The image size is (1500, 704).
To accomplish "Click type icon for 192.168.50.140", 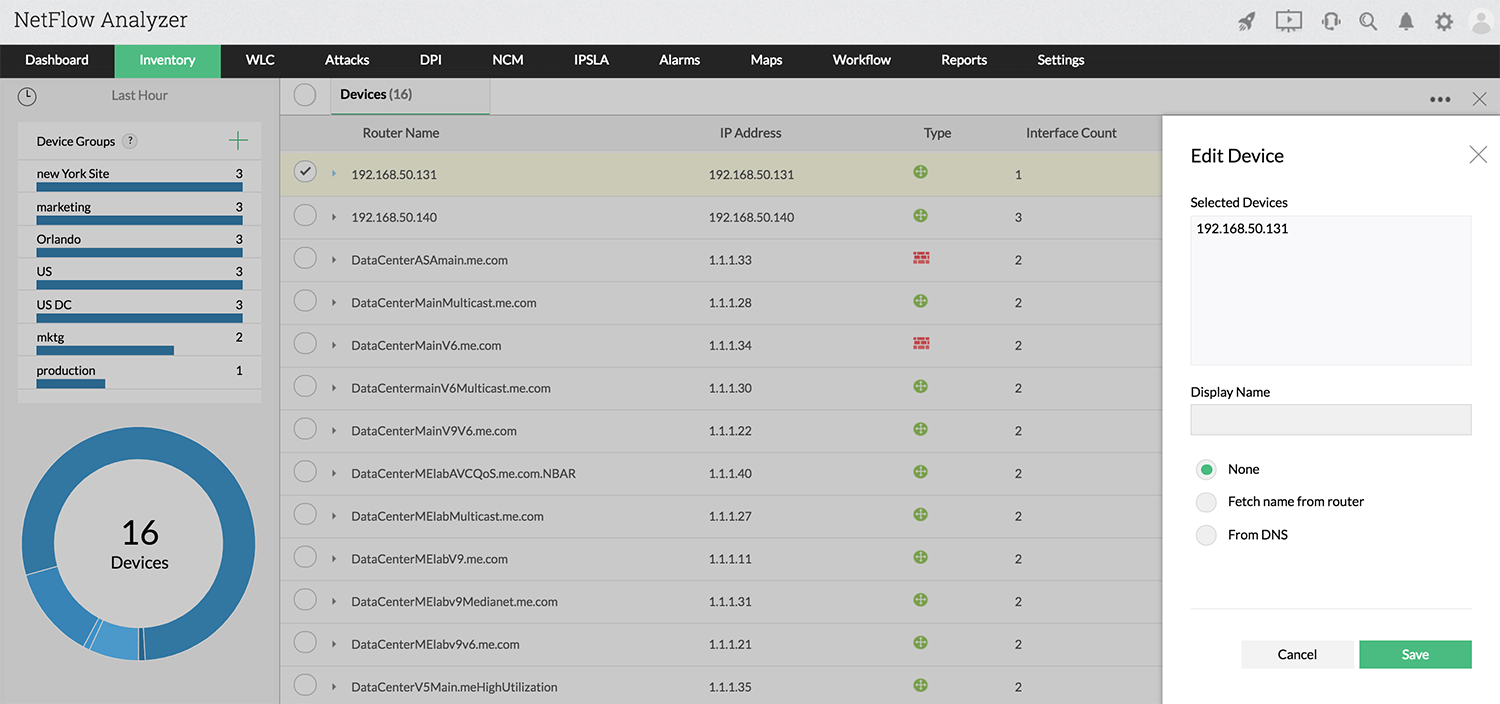I will pos(921,215).
